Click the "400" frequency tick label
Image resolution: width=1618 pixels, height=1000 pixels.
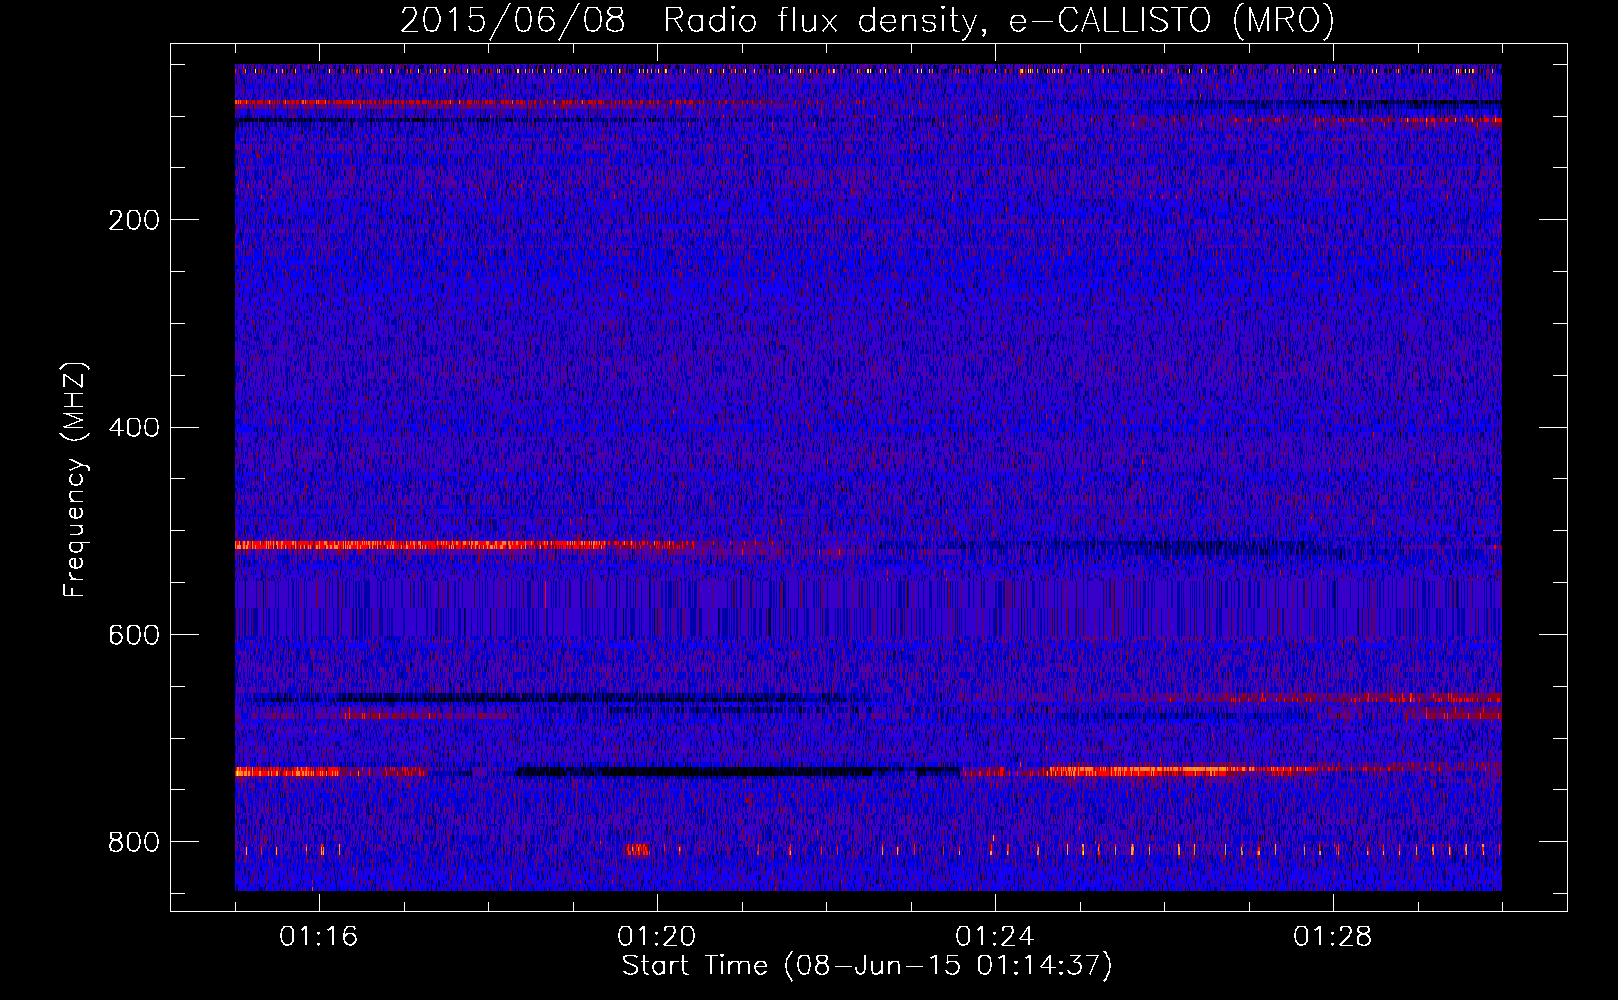click(134, 428)
